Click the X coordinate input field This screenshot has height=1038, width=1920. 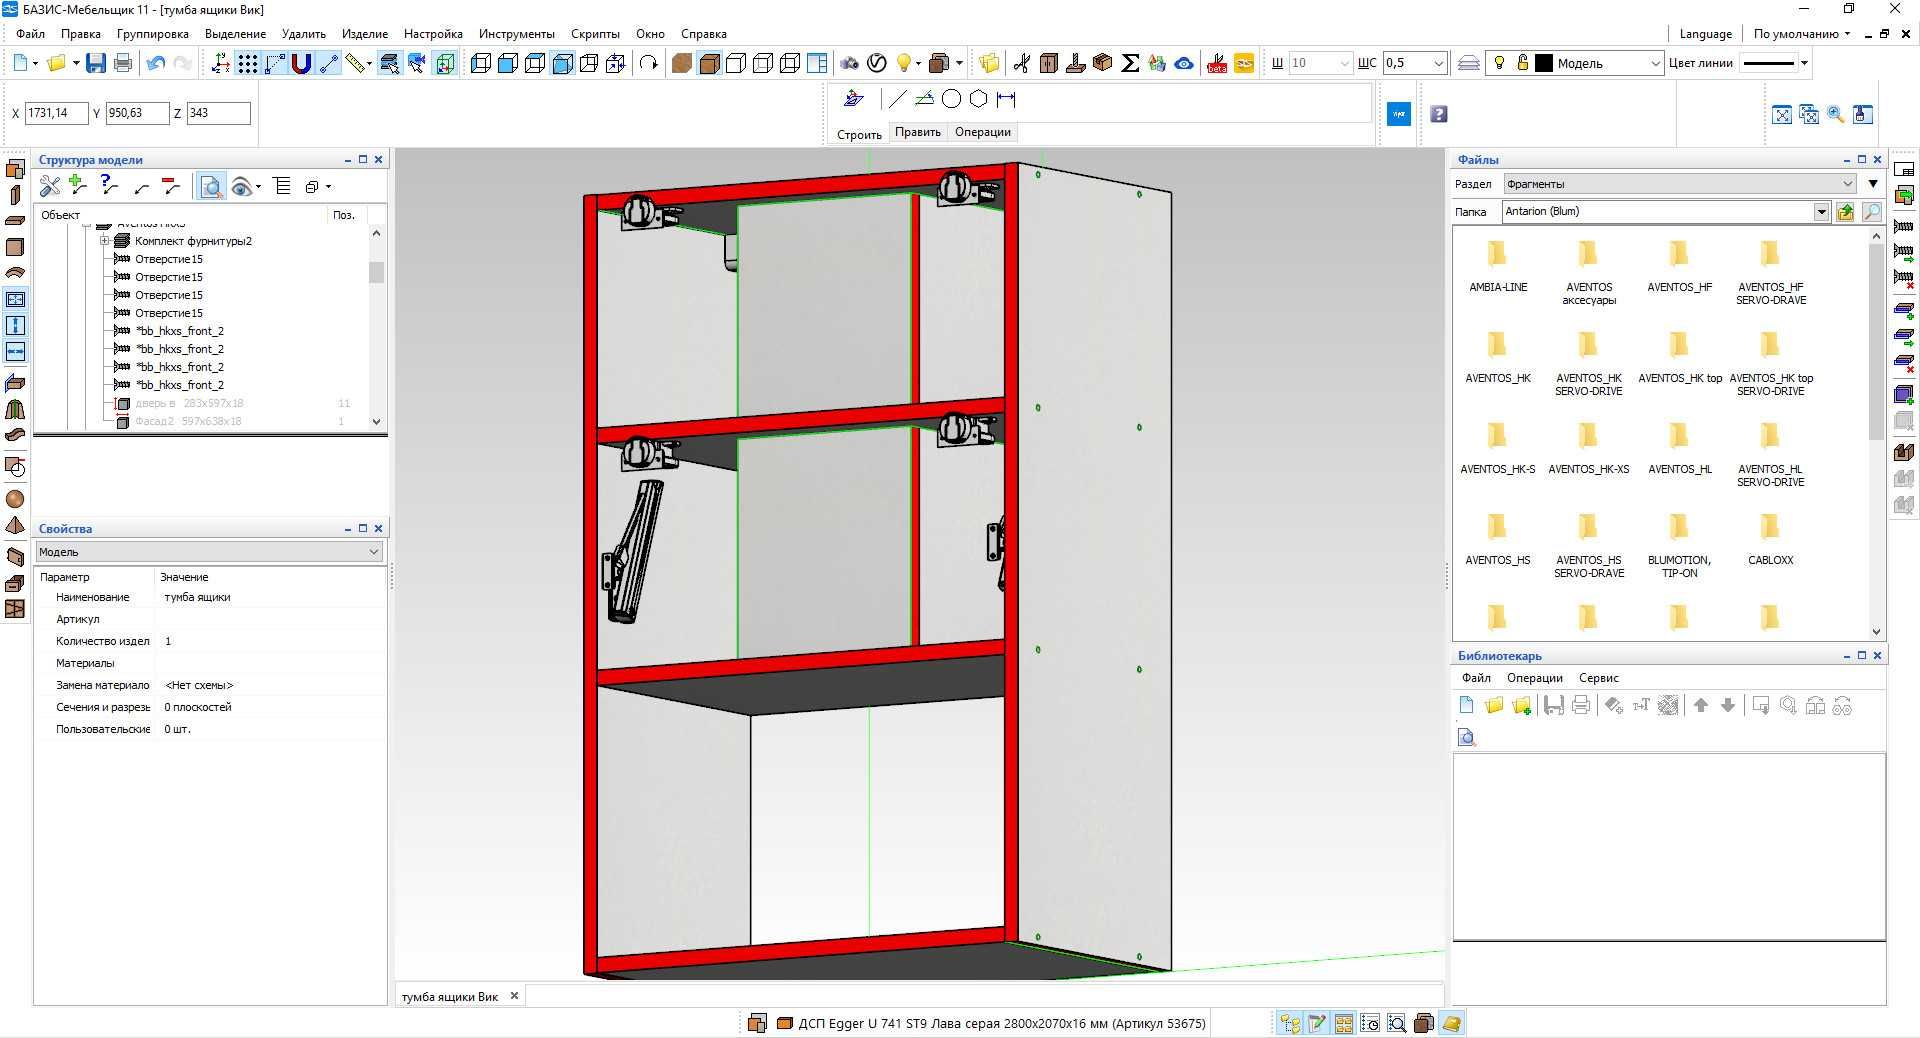click(x=56, y=113)
